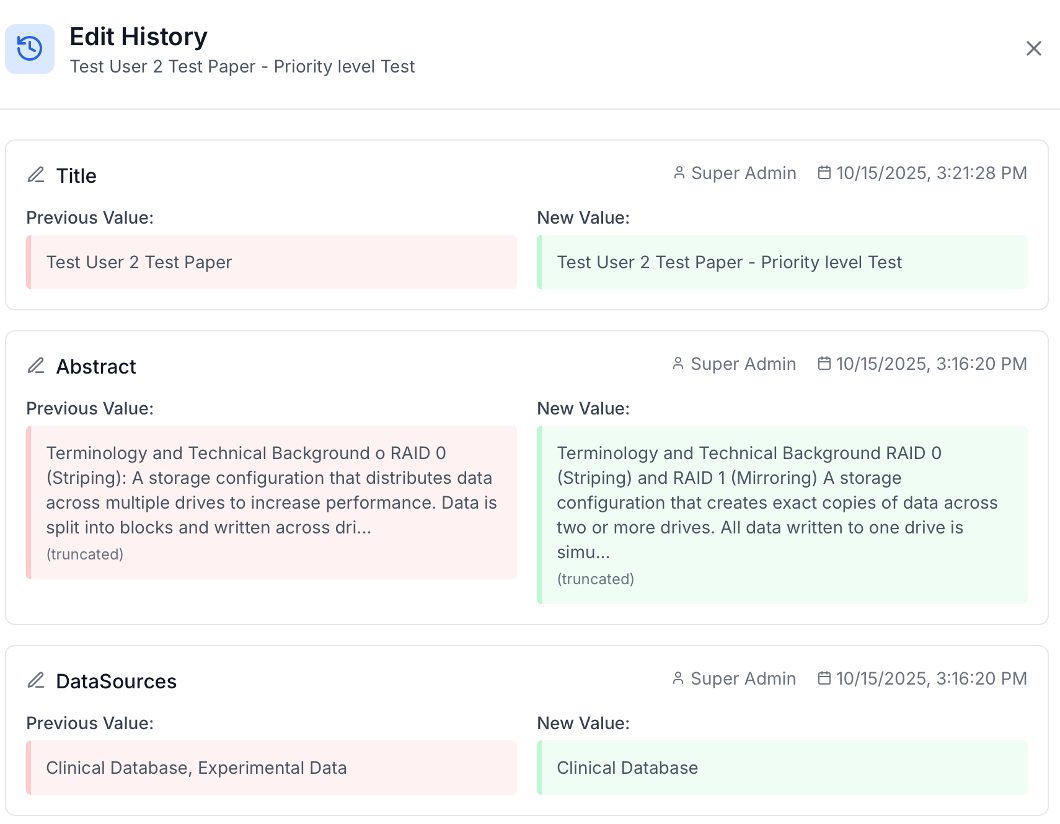Click the Super Admin name on Abstract entry
This screenshot has width=1060, height=824.
(743, 363)
